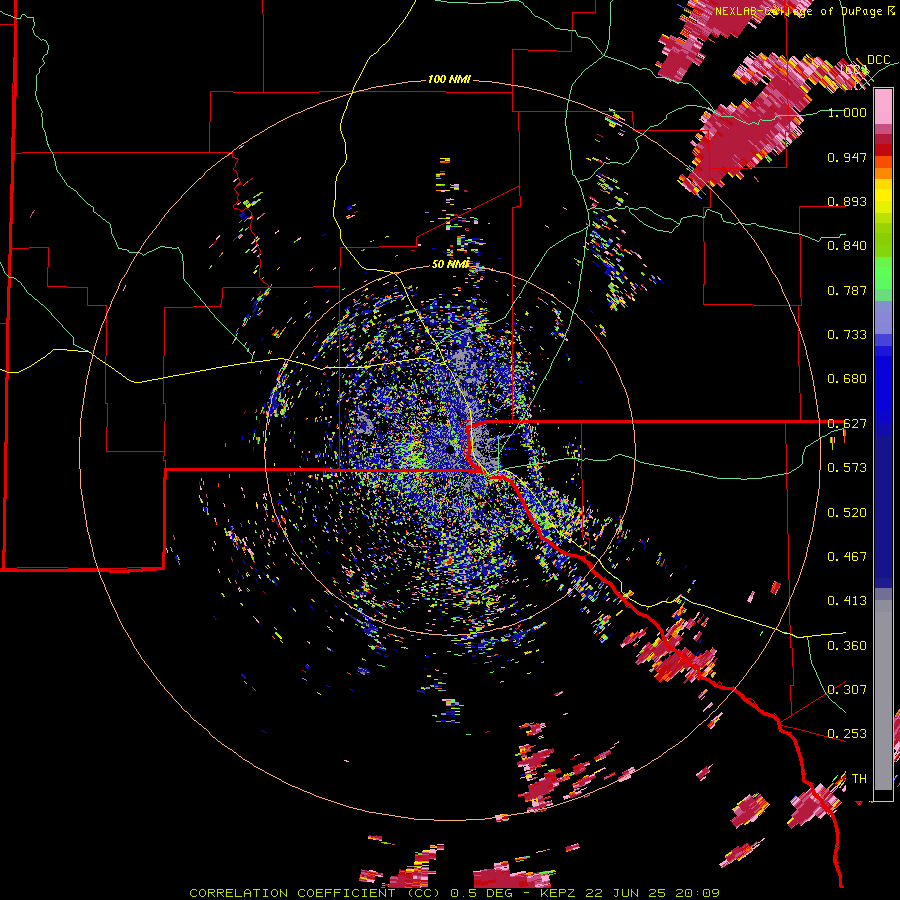The width and height of the screenshot is (900, 900).
Task: Click the TH threshold label on the scale
Action: click(859, 779)
